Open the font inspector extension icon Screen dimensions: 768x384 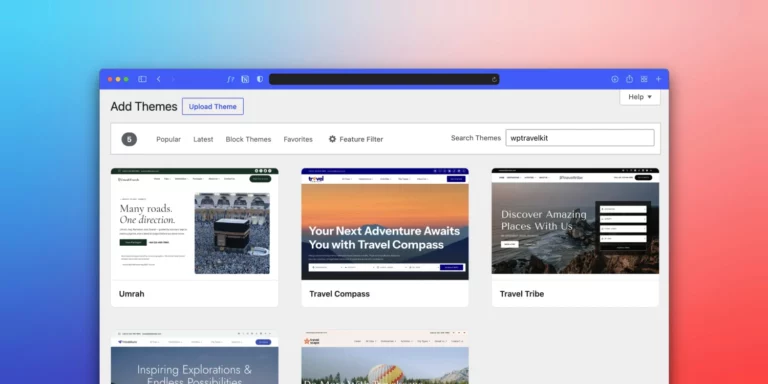230,79
